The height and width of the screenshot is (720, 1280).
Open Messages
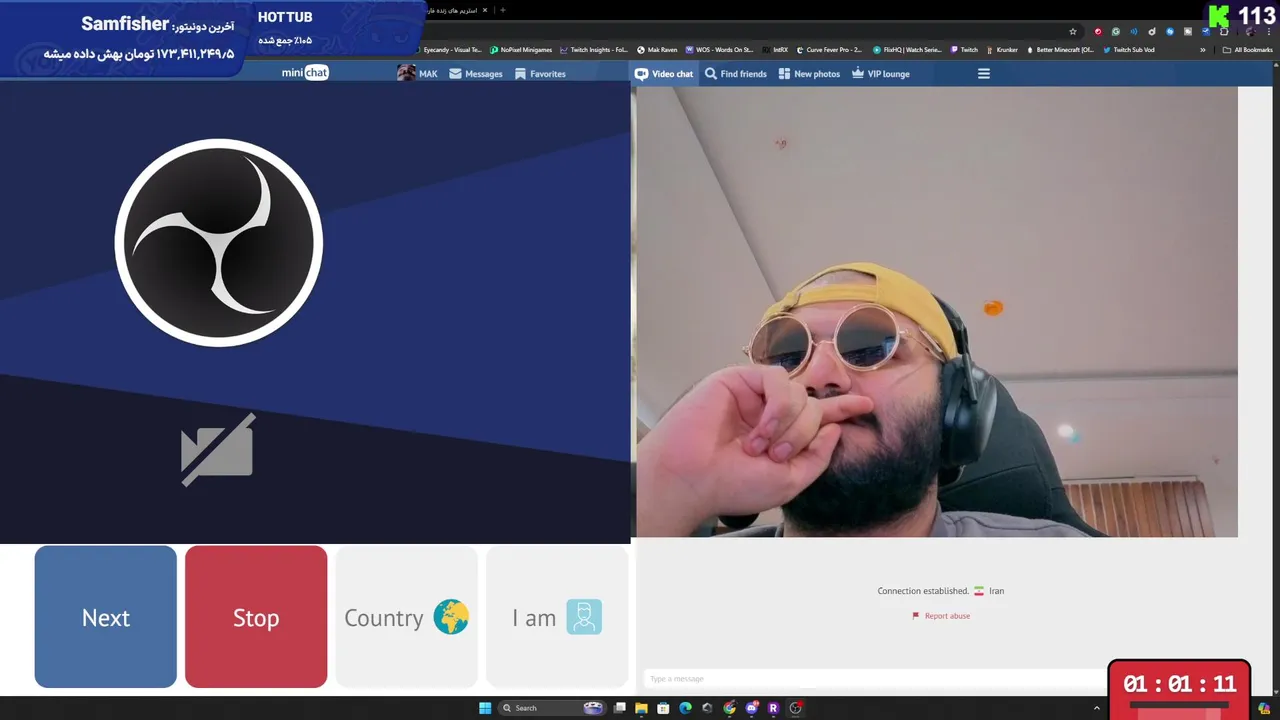(476, 73)
